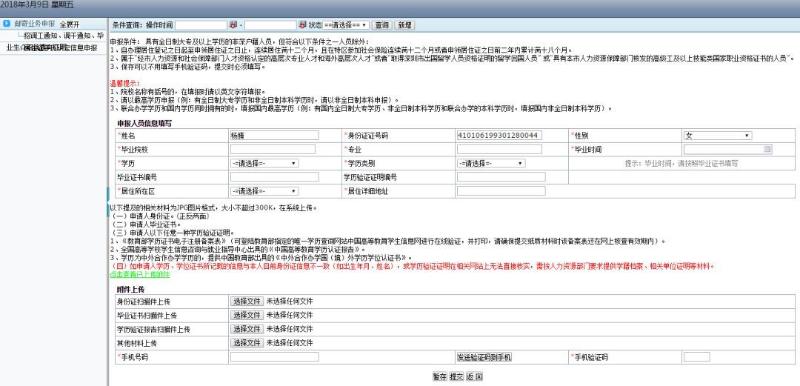Screen dimensions: 800x386
Task: Open the 毕业时间 calendar icon
Action: click(767, 149)
